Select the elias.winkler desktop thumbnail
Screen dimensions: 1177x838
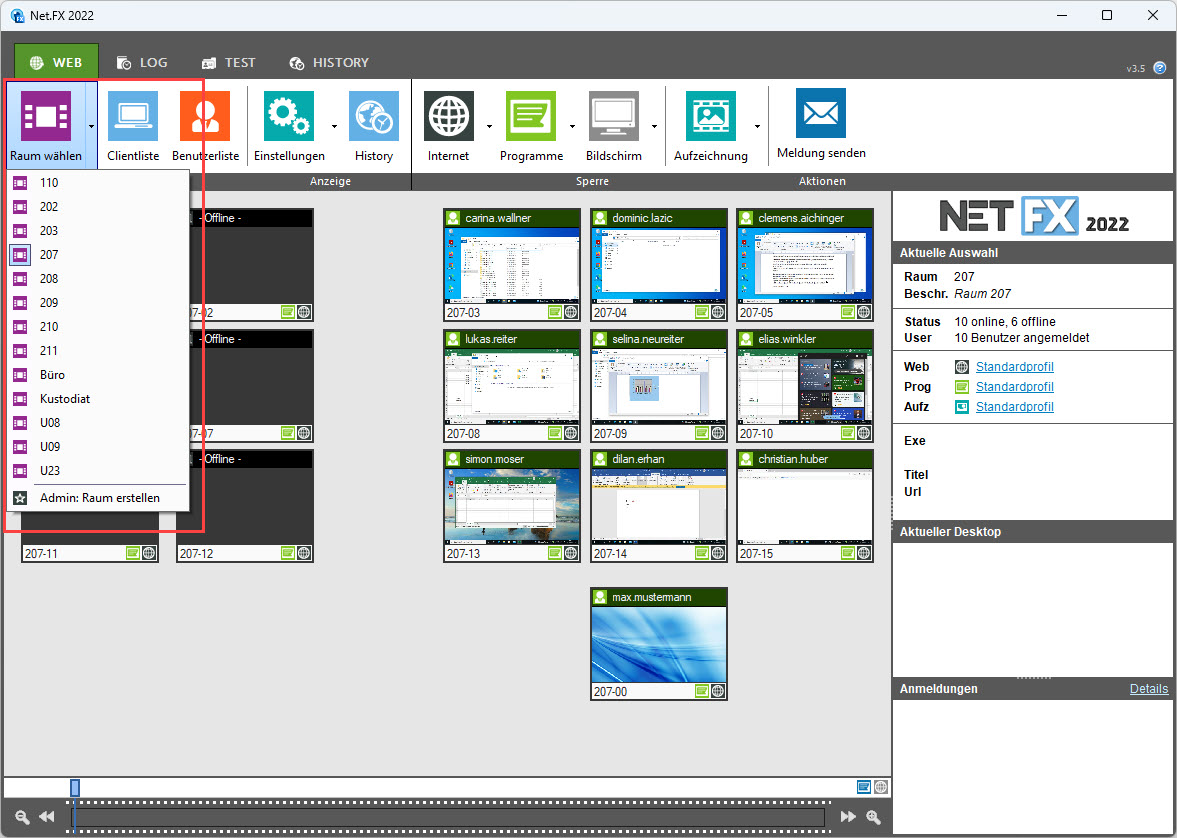click(x=805, y=386)
